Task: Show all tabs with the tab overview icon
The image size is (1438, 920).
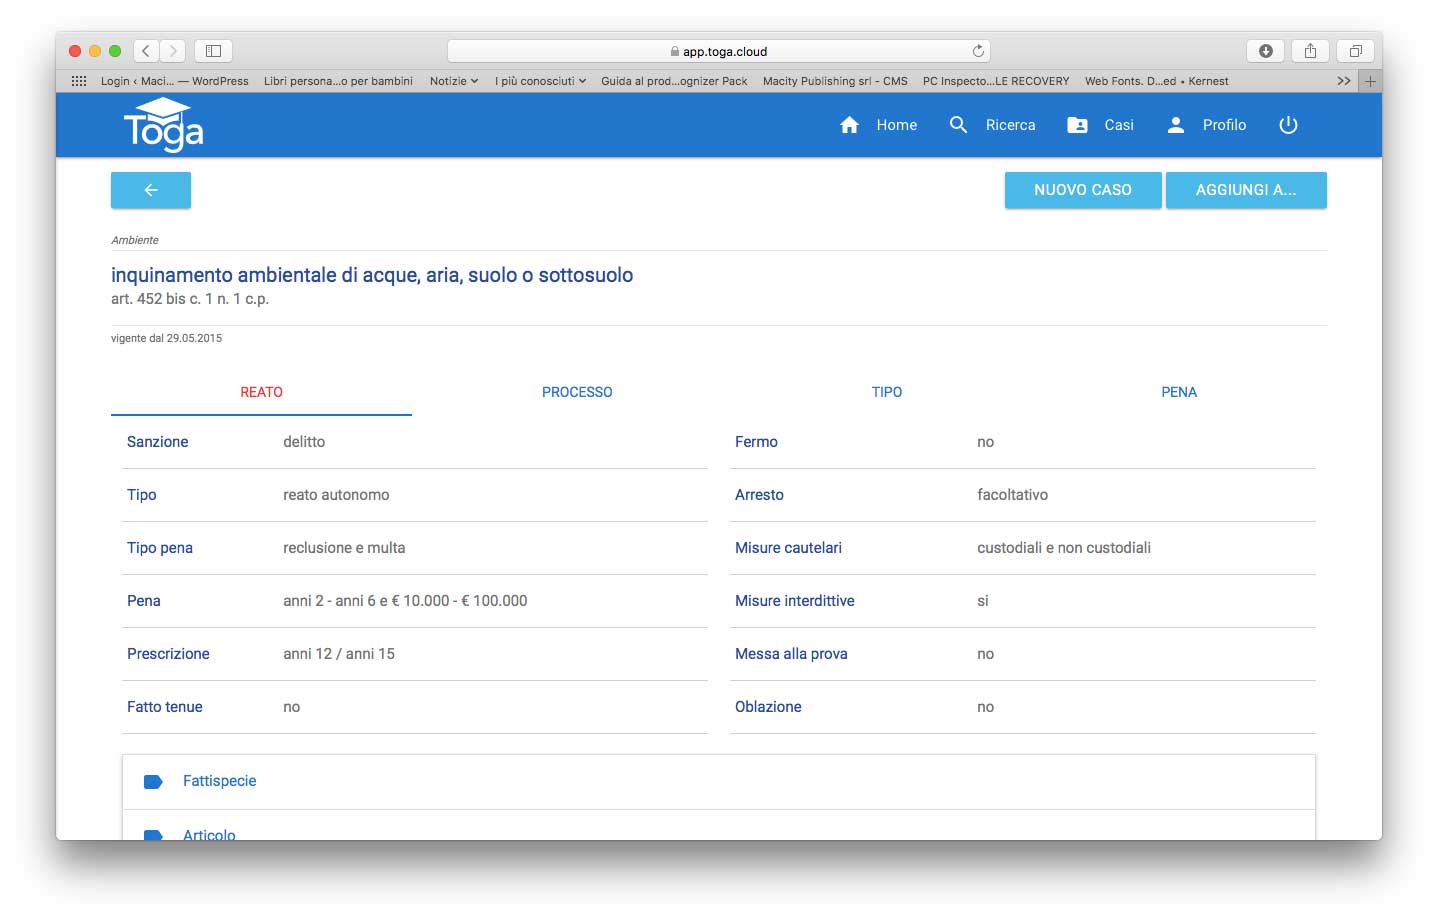Action: coord(1355,50)
